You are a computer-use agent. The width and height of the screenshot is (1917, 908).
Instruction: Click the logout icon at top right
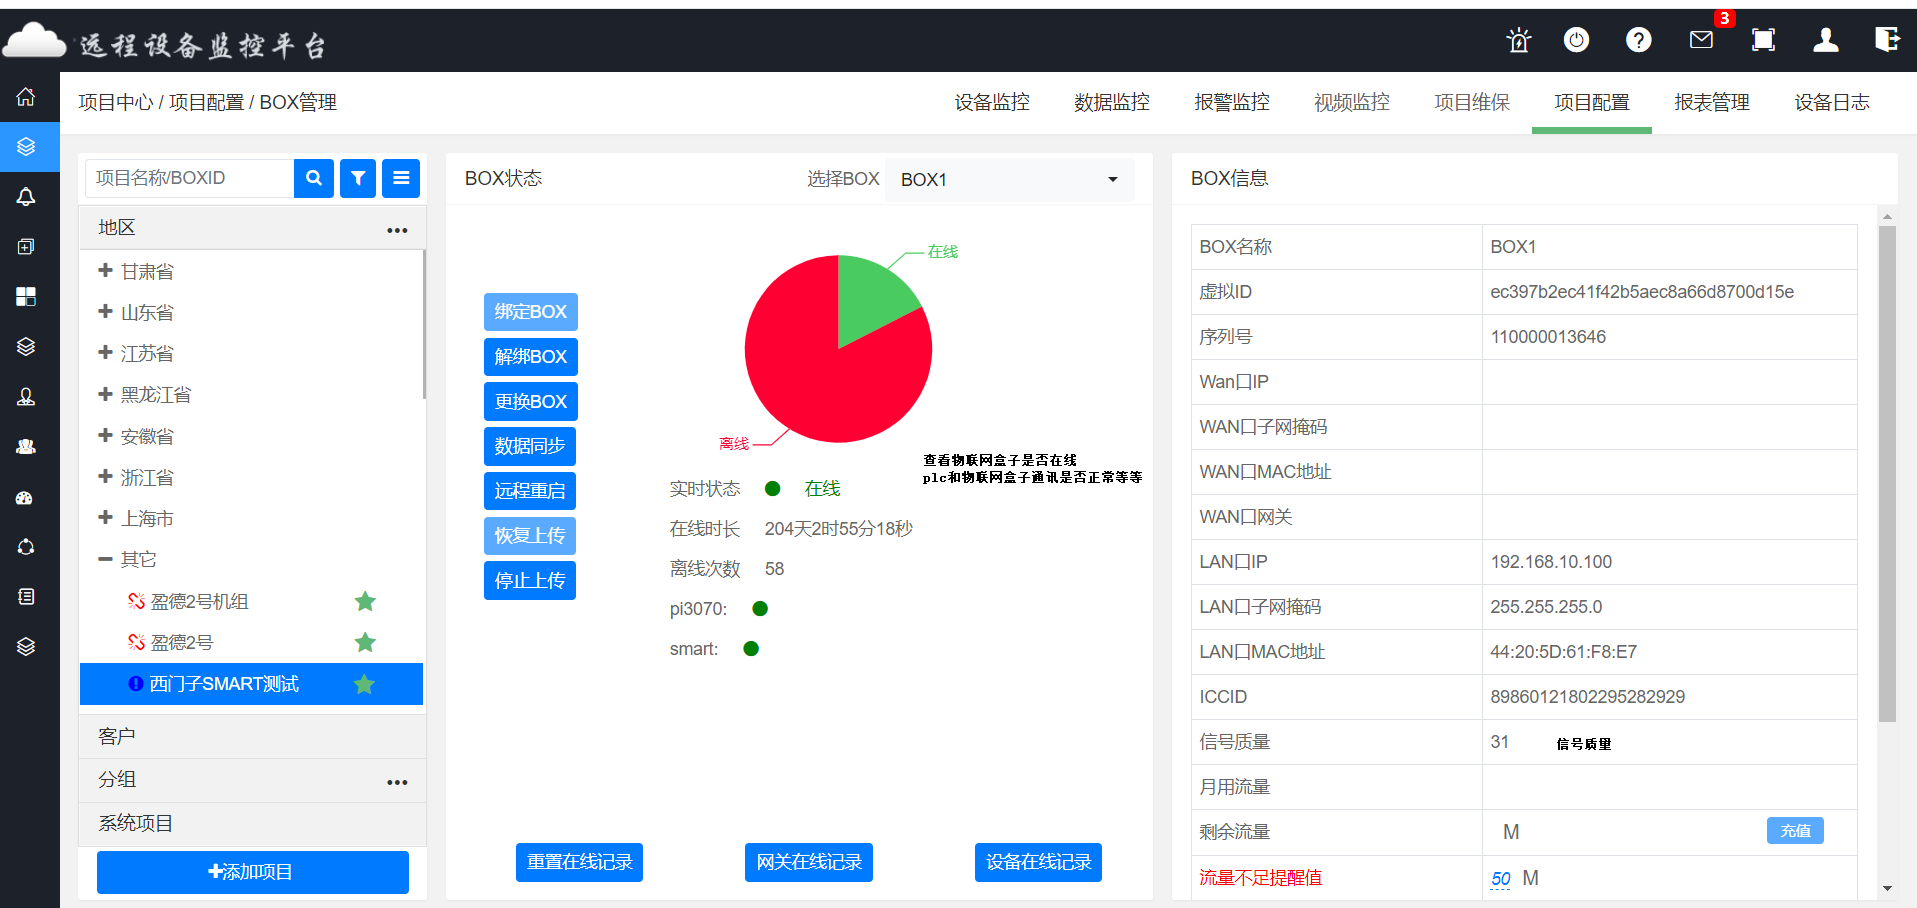(x=1886, y=40)
